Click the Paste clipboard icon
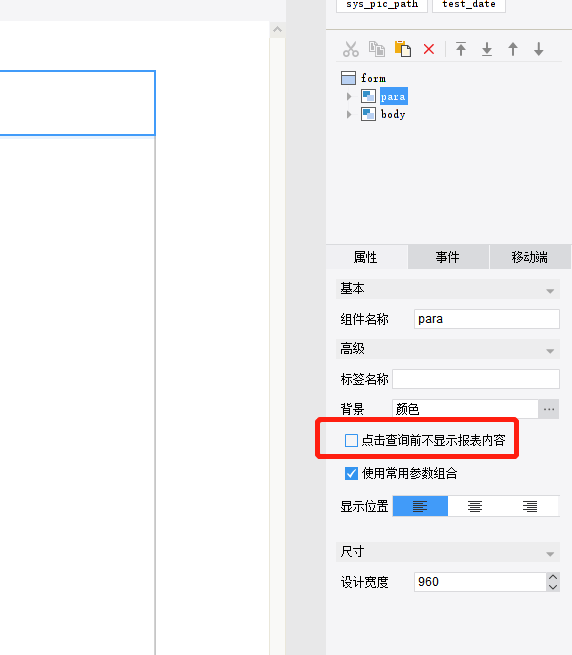 [403, 49]
